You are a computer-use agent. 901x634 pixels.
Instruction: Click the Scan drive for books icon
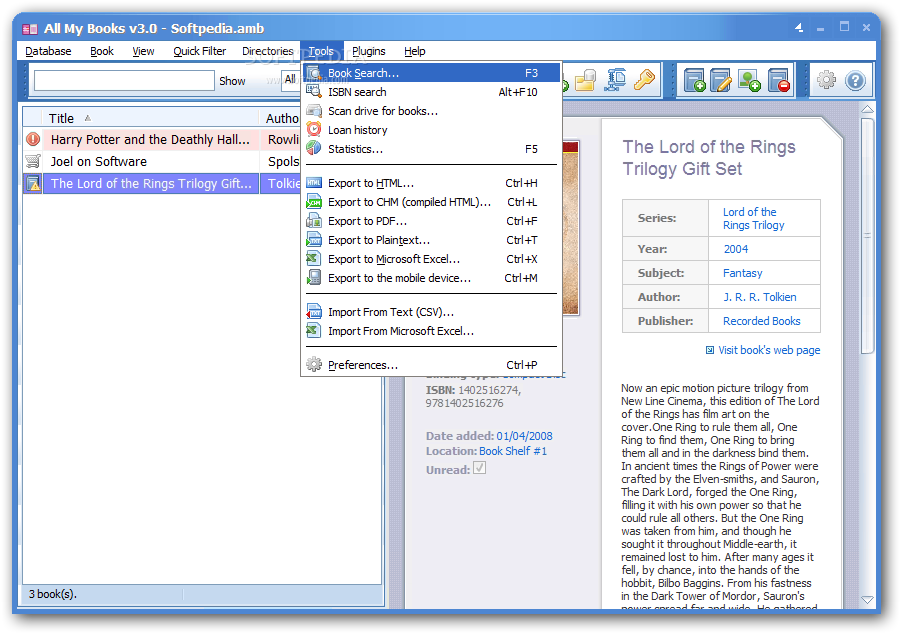[x=314, y=111]
